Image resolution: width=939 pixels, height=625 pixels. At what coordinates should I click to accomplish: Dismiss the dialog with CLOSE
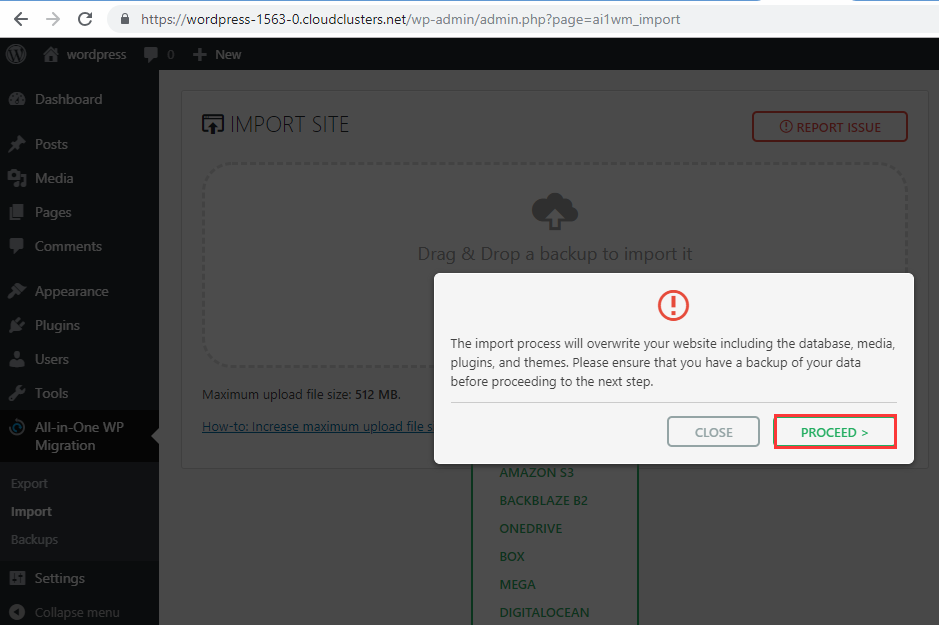pyautogui.click(x=713, y=432)
